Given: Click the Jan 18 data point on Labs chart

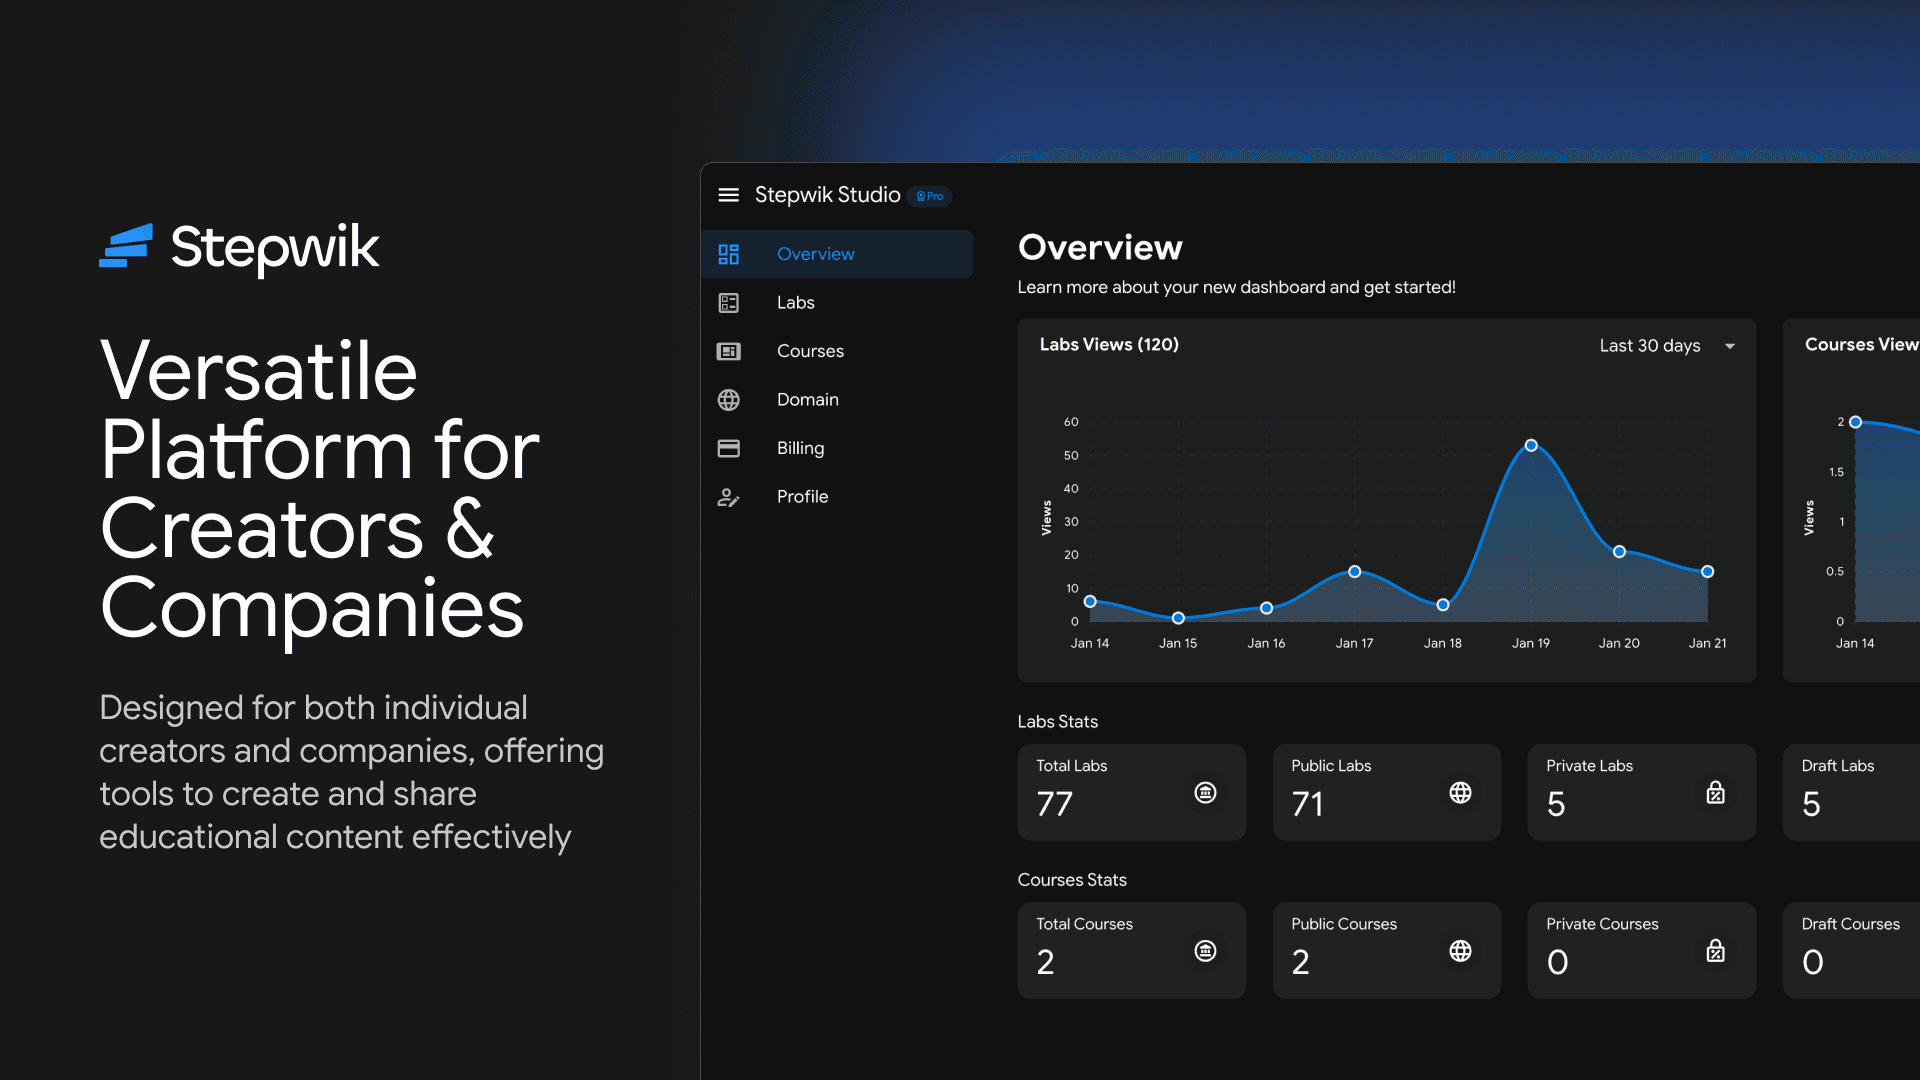Looking at the screenshot, I should (1442, 605).
